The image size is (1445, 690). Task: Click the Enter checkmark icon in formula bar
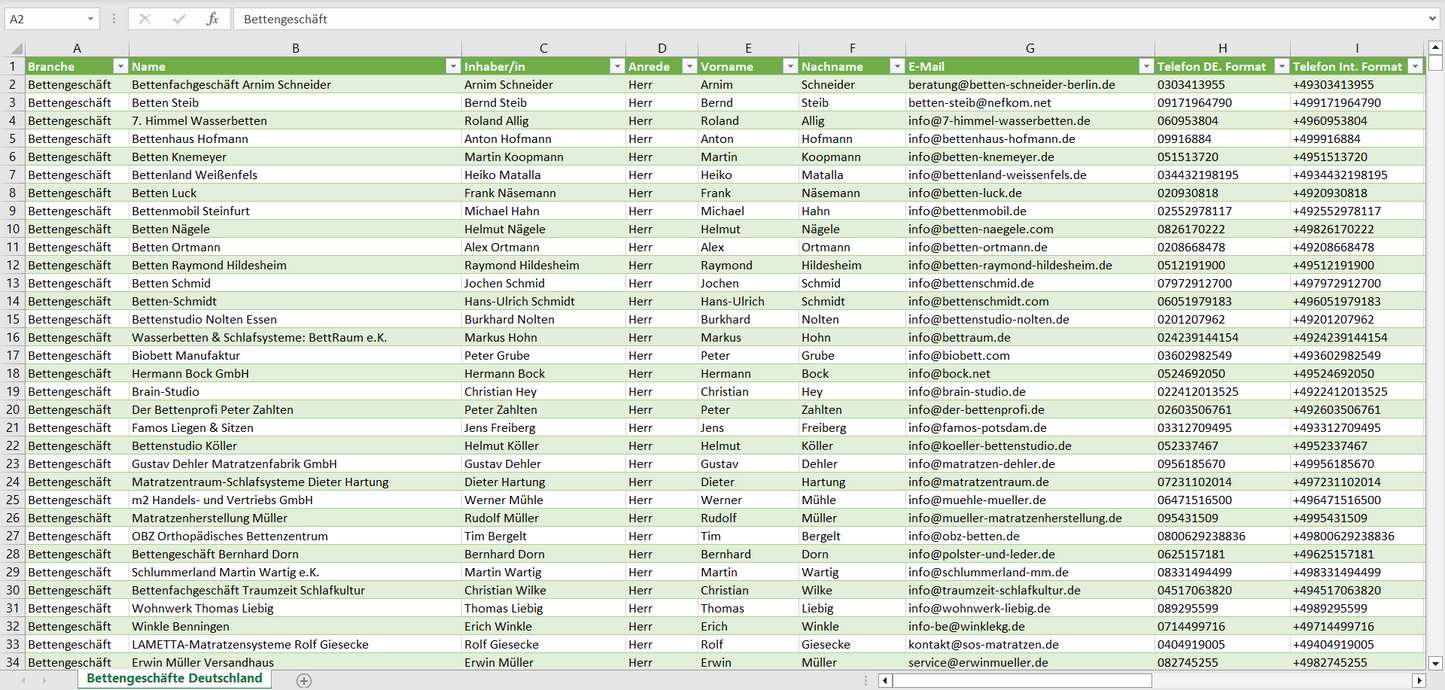[x=179, y=19]
